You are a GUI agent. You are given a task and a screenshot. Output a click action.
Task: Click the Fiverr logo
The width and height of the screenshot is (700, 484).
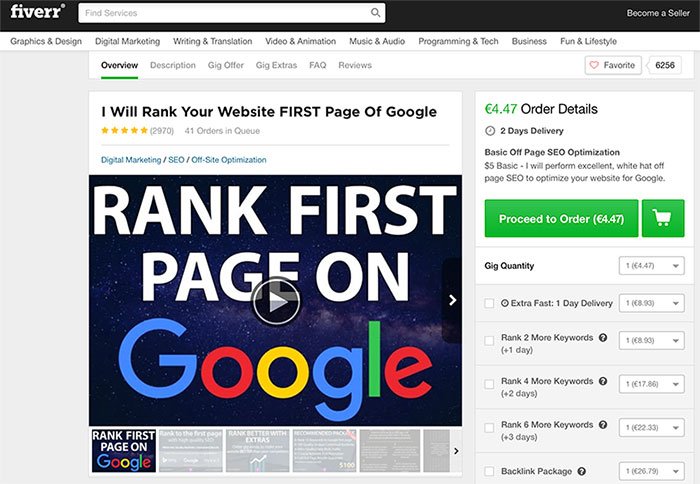[38, 12]
